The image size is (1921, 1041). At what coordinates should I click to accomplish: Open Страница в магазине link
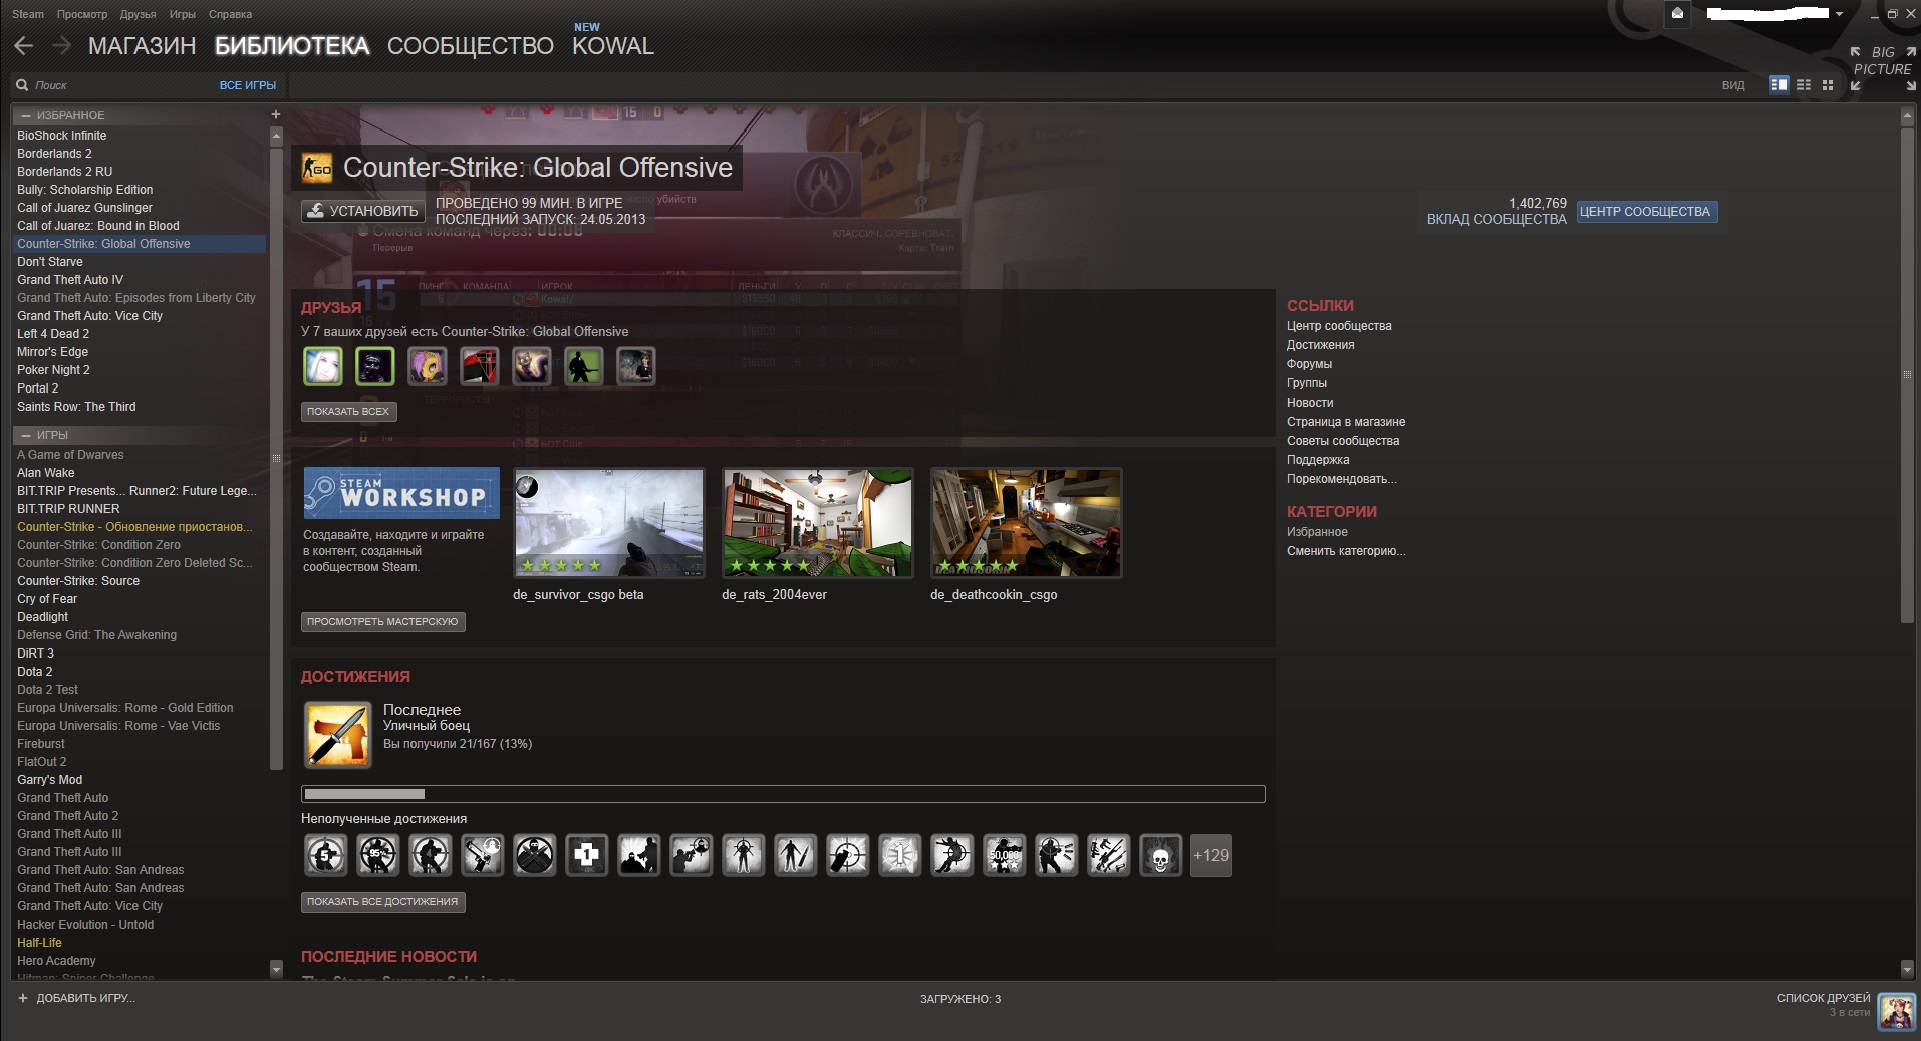click(x=1345, y=422)
